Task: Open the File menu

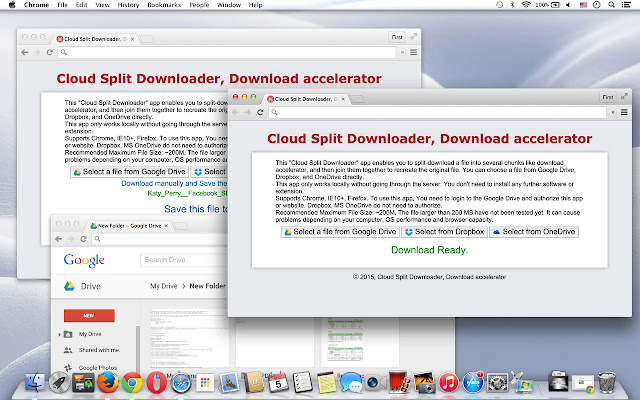Action: click(x=62, y=5)
